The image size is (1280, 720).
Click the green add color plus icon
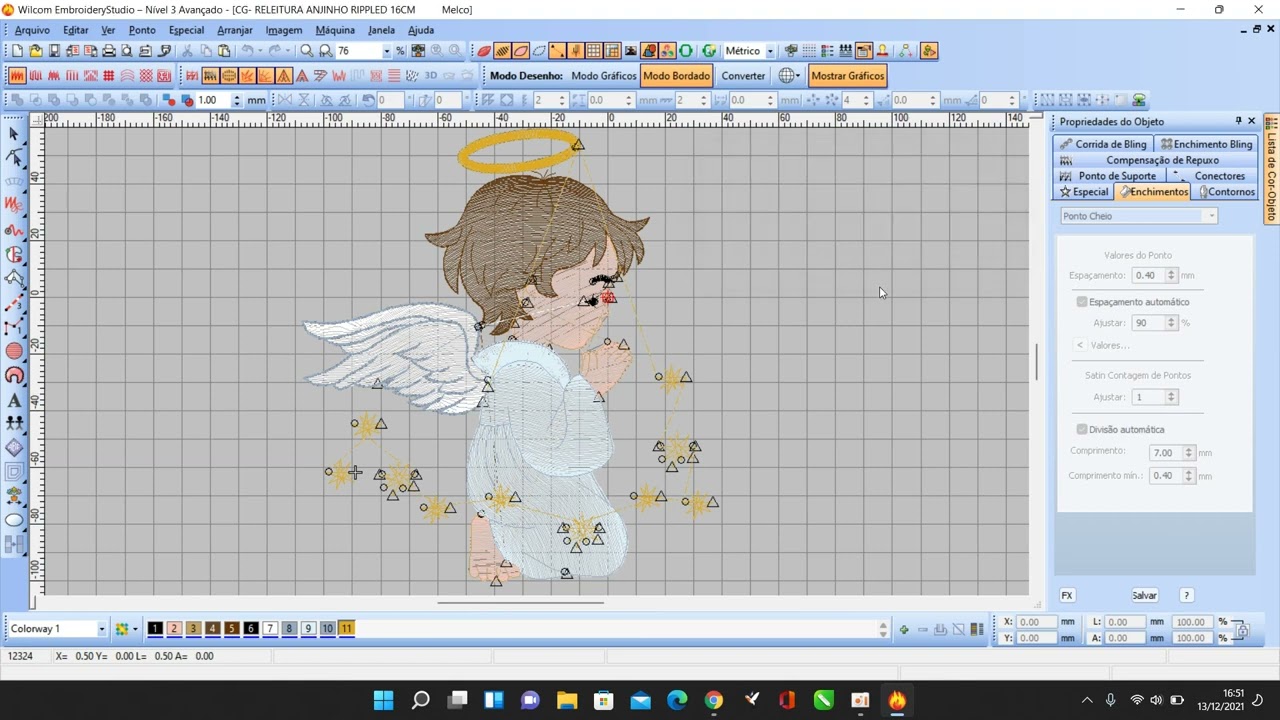click(x=904, y=629)
